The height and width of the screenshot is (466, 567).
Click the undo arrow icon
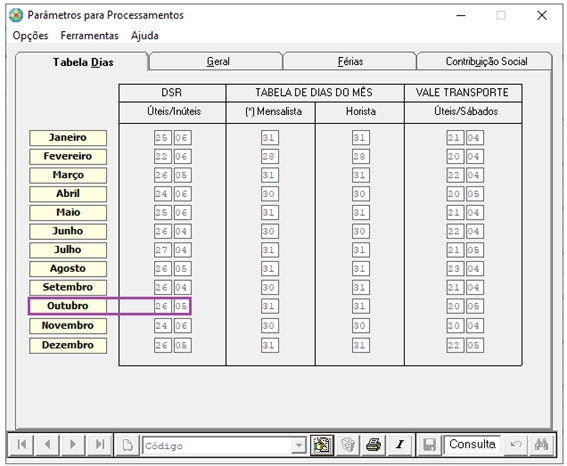click(515, 445)
